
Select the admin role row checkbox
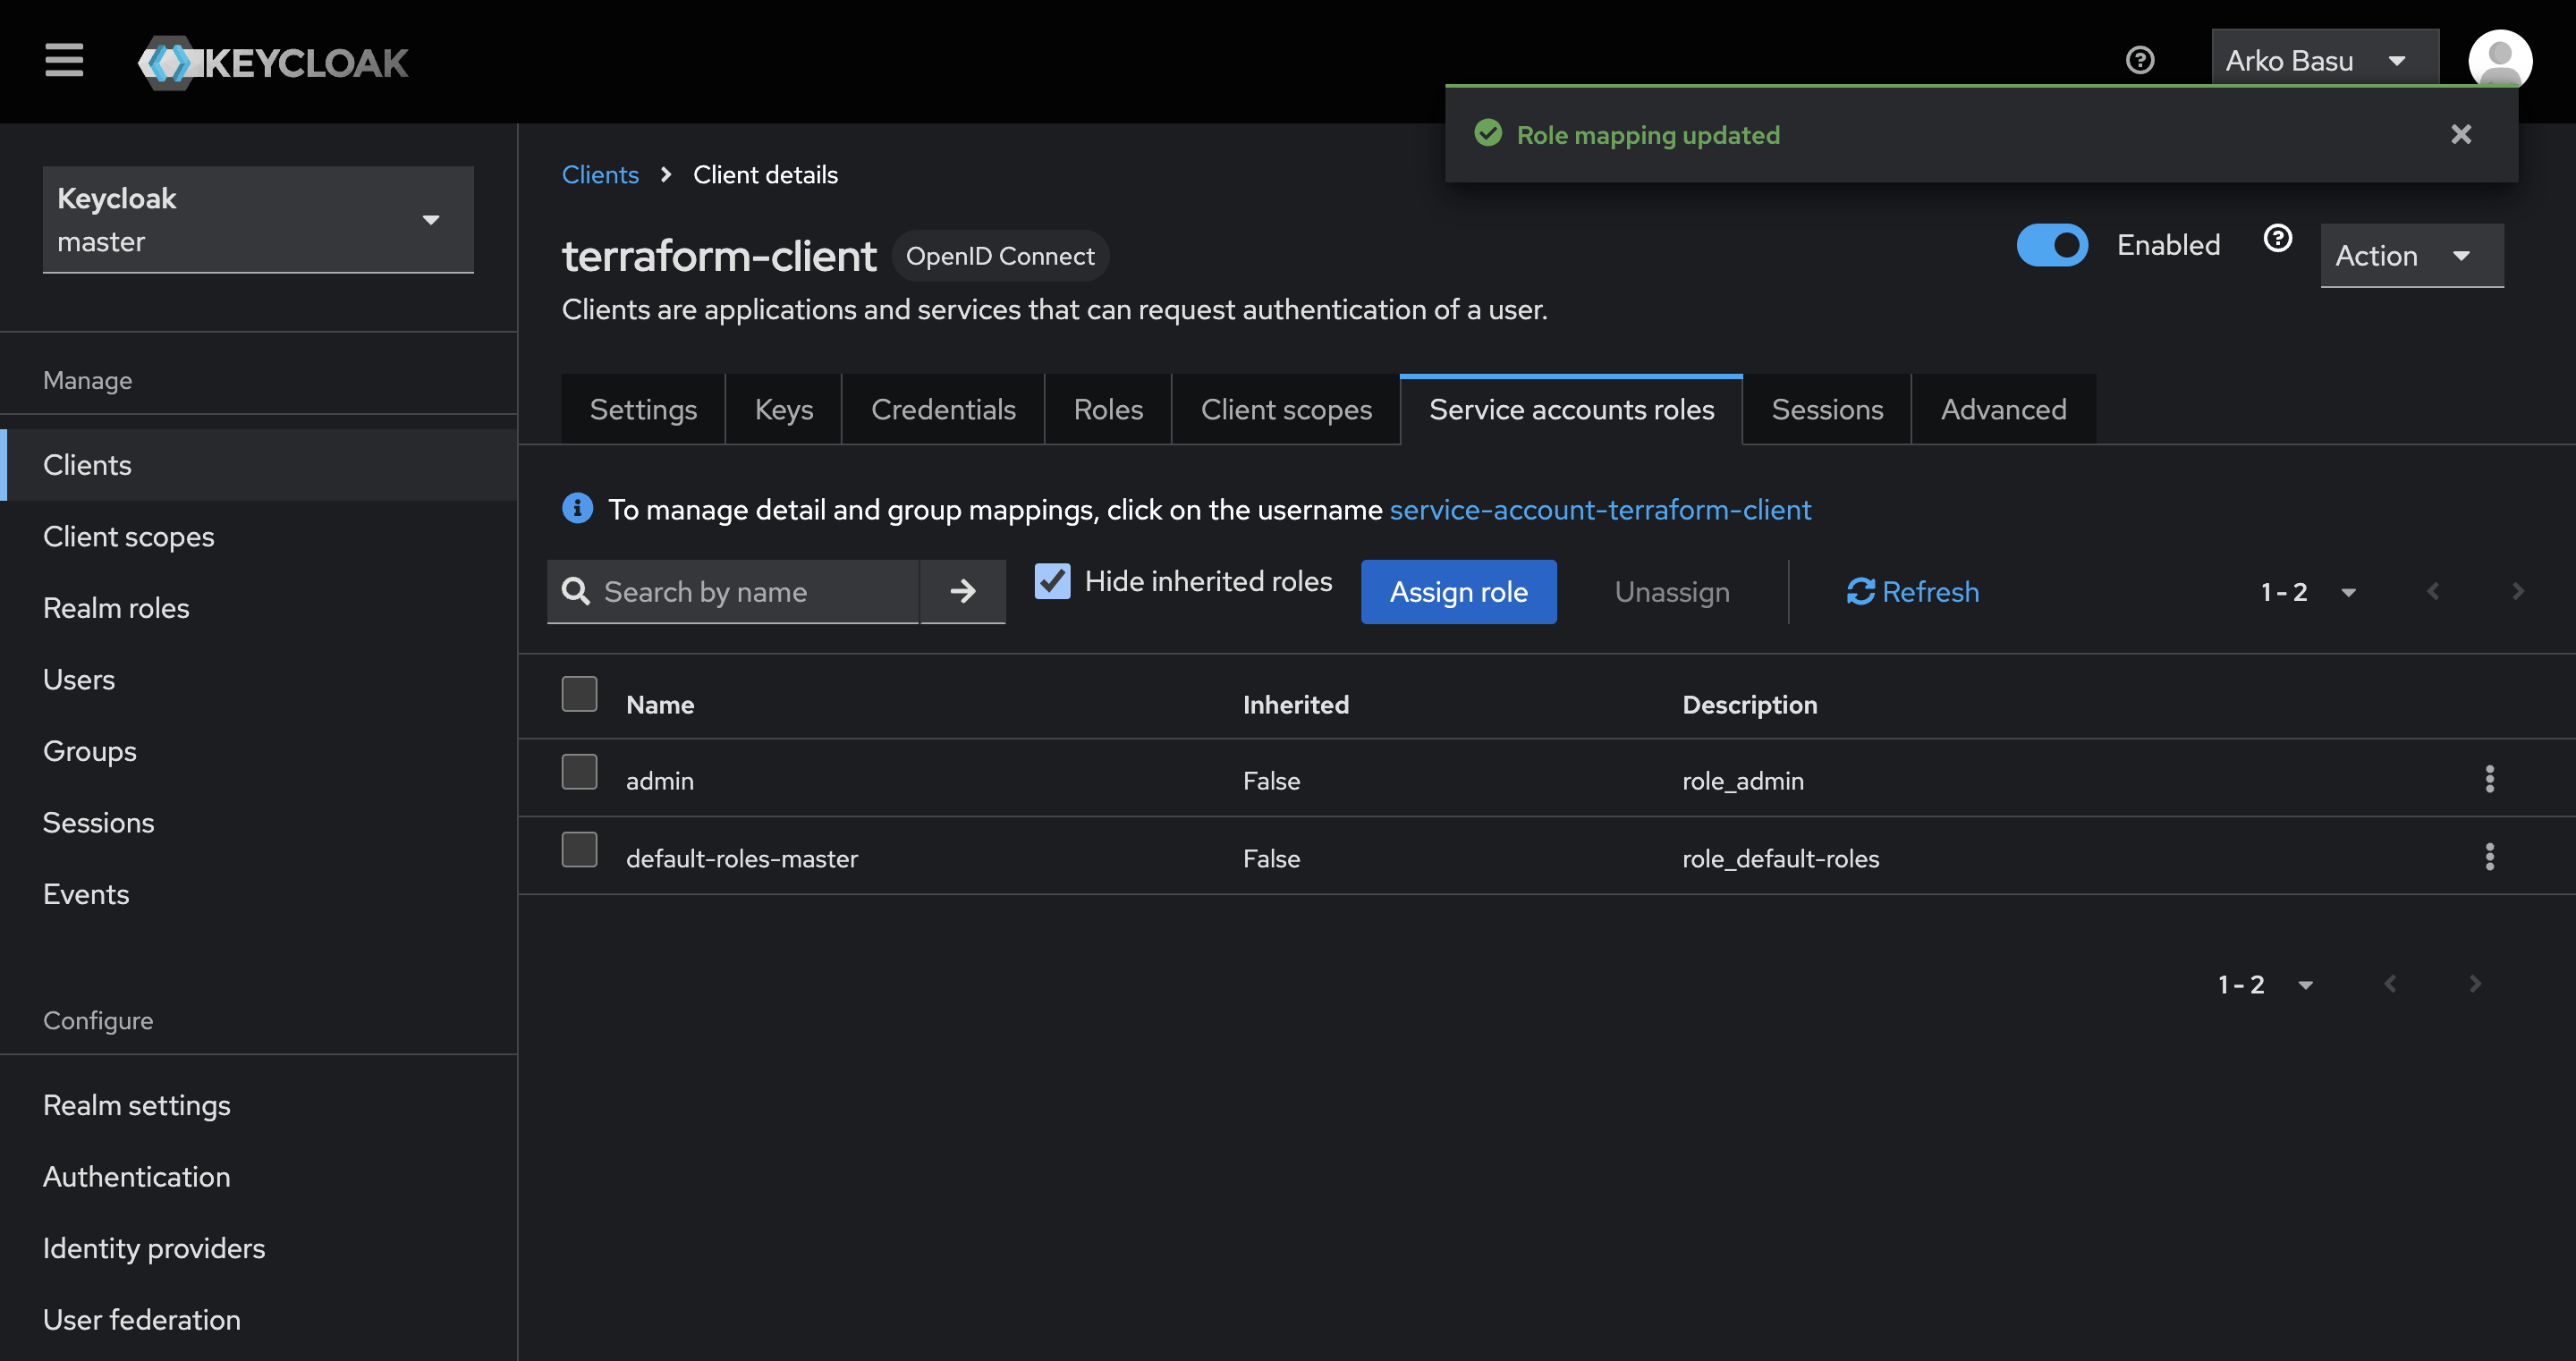click(x=579, y=771)
